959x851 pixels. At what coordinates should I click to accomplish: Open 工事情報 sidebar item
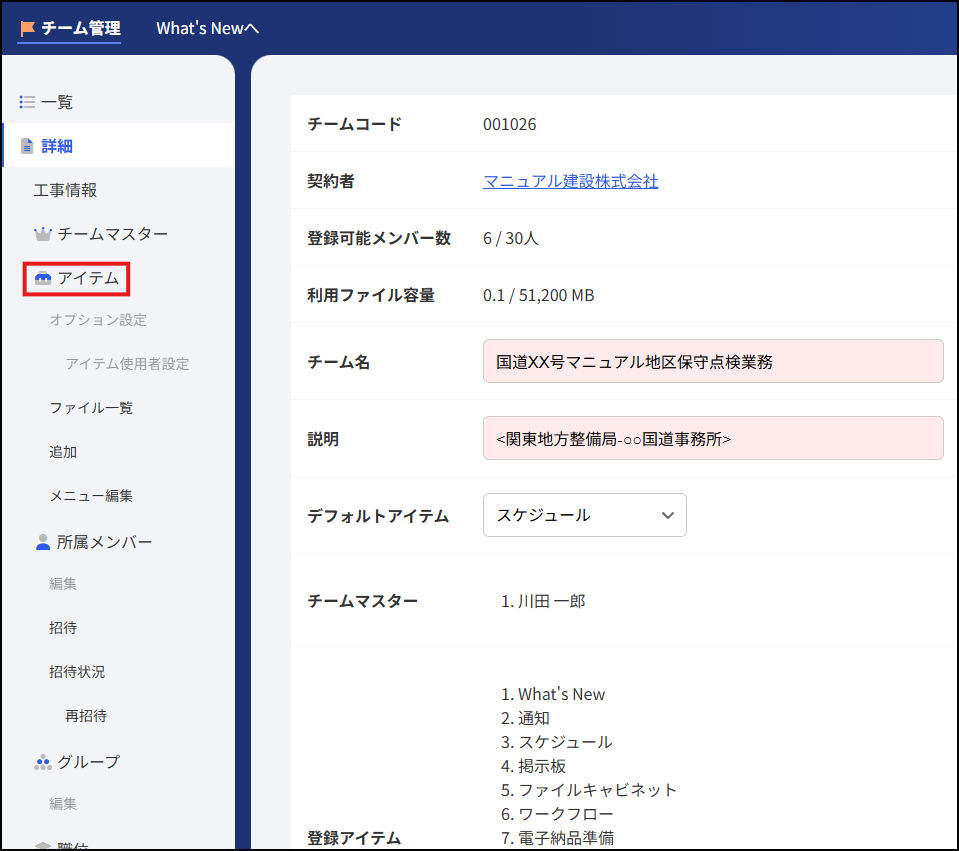pos(65,190)
